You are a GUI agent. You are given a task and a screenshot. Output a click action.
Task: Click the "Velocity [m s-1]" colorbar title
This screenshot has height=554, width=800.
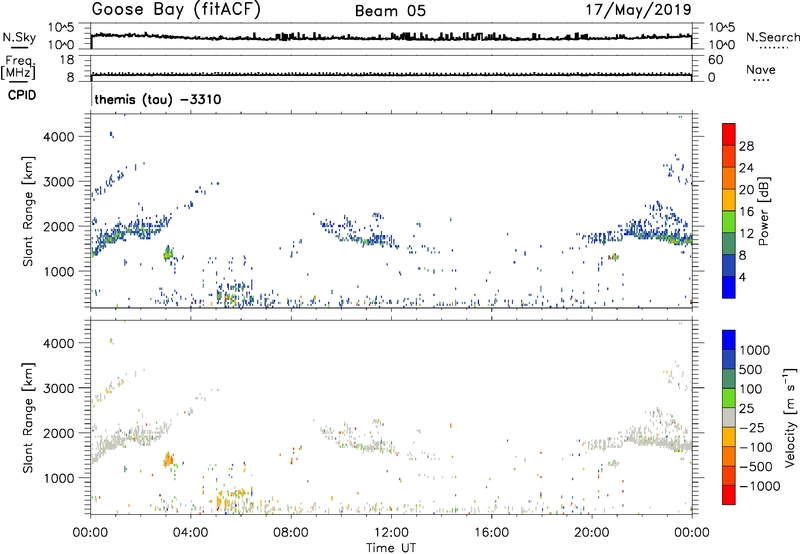pos(790,417)
